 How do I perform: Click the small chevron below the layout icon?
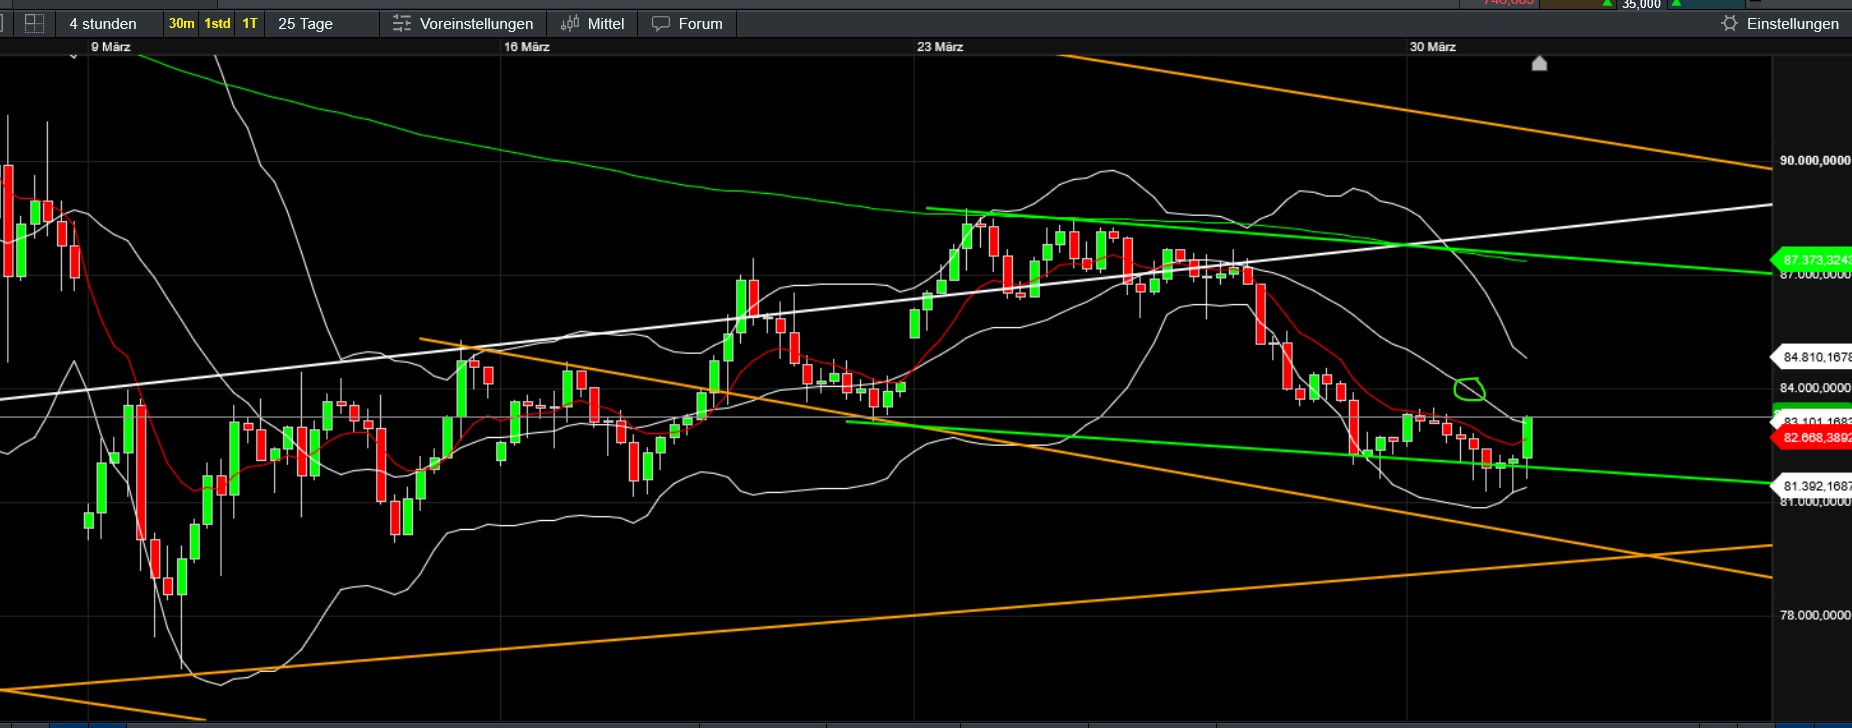point(73,57)
